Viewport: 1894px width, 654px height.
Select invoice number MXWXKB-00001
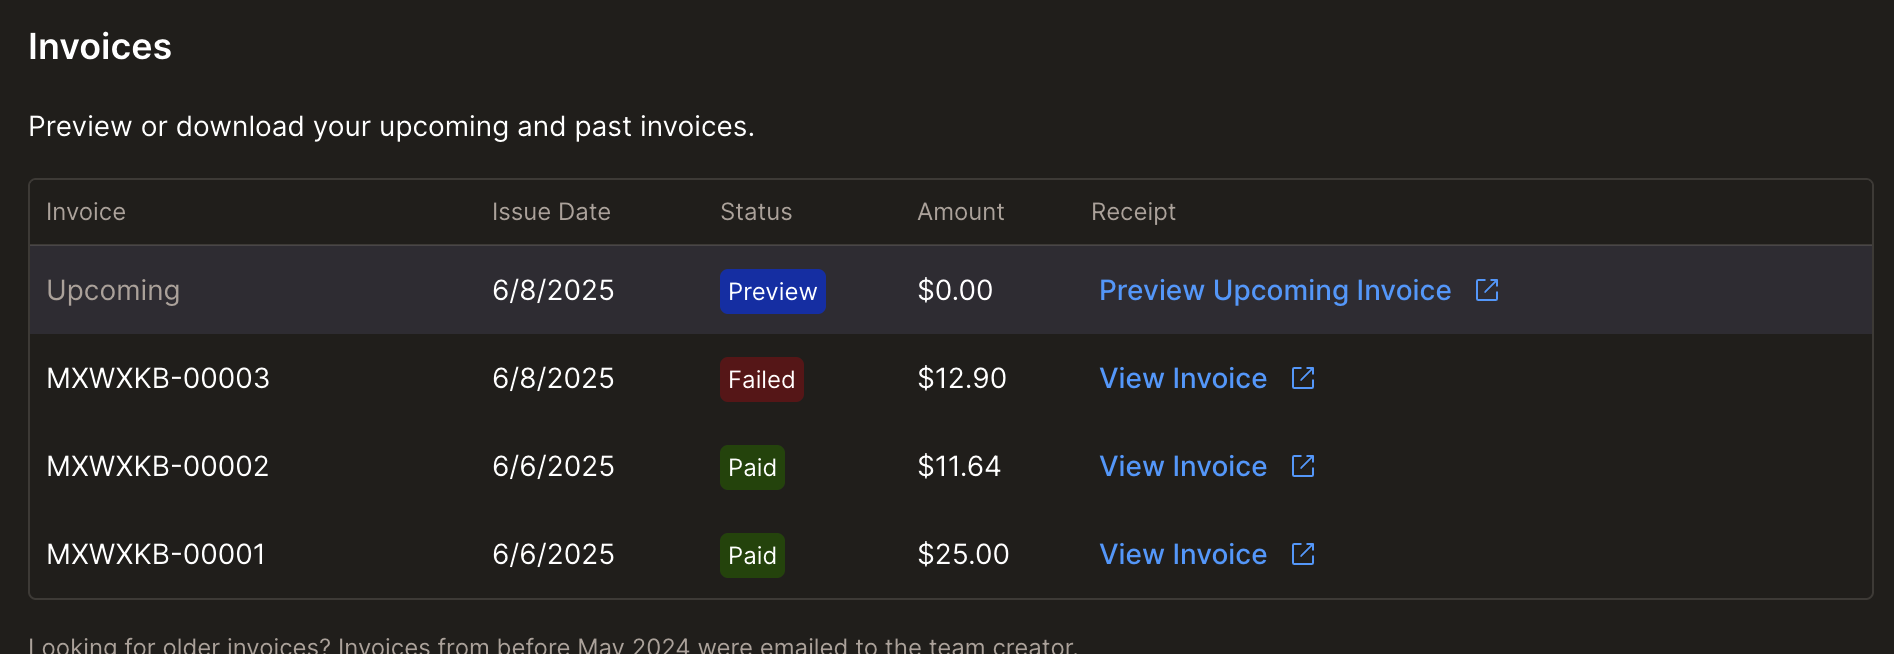pyautogui.click(x=156, y=554)
